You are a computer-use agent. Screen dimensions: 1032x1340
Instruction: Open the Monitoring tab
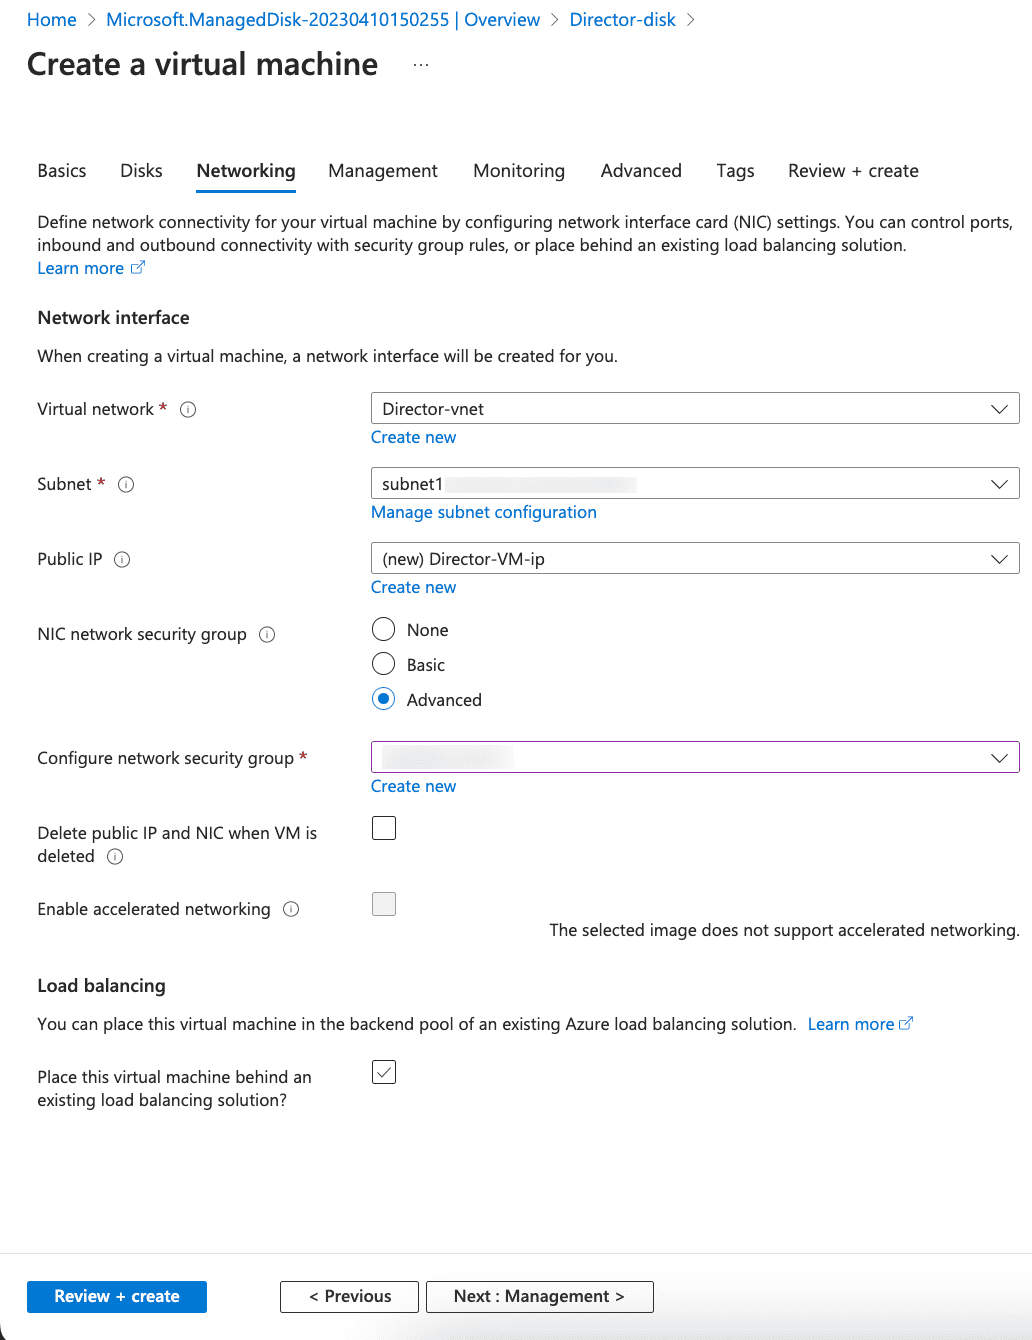[x=519, y=171]
